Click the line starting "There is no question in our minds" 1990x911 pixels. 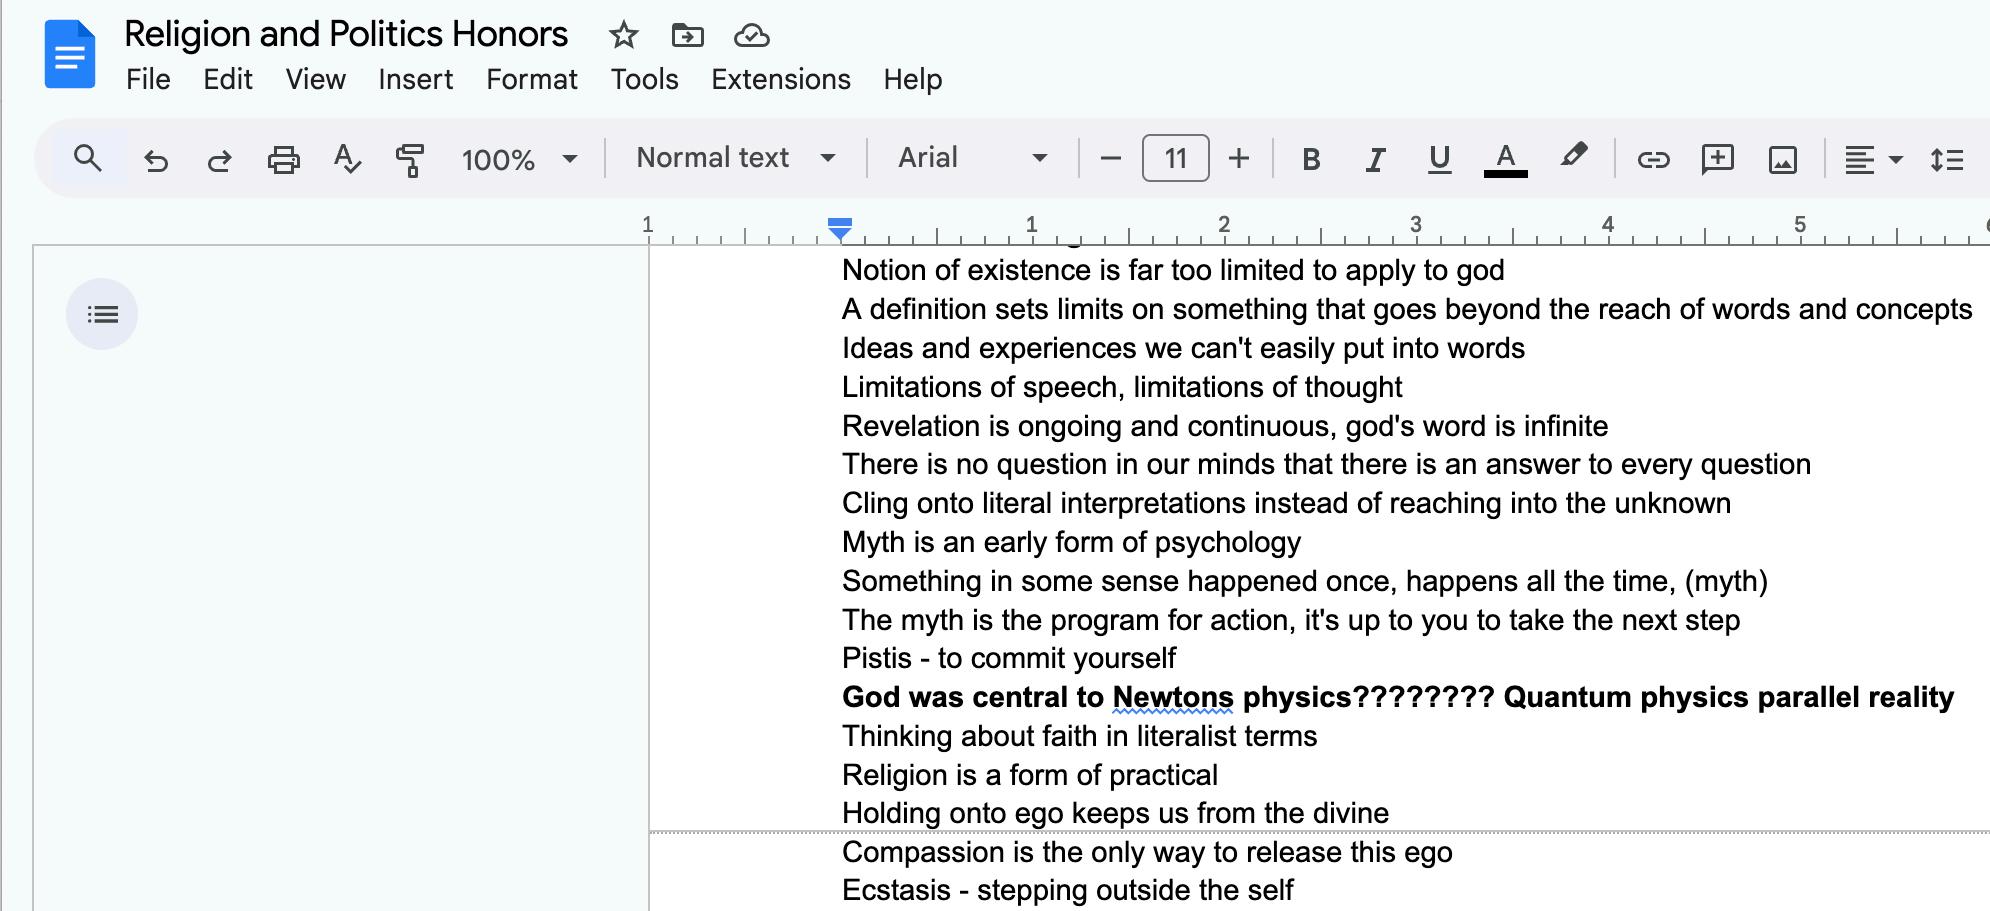pyautogui.click(x=1326, y=464)
